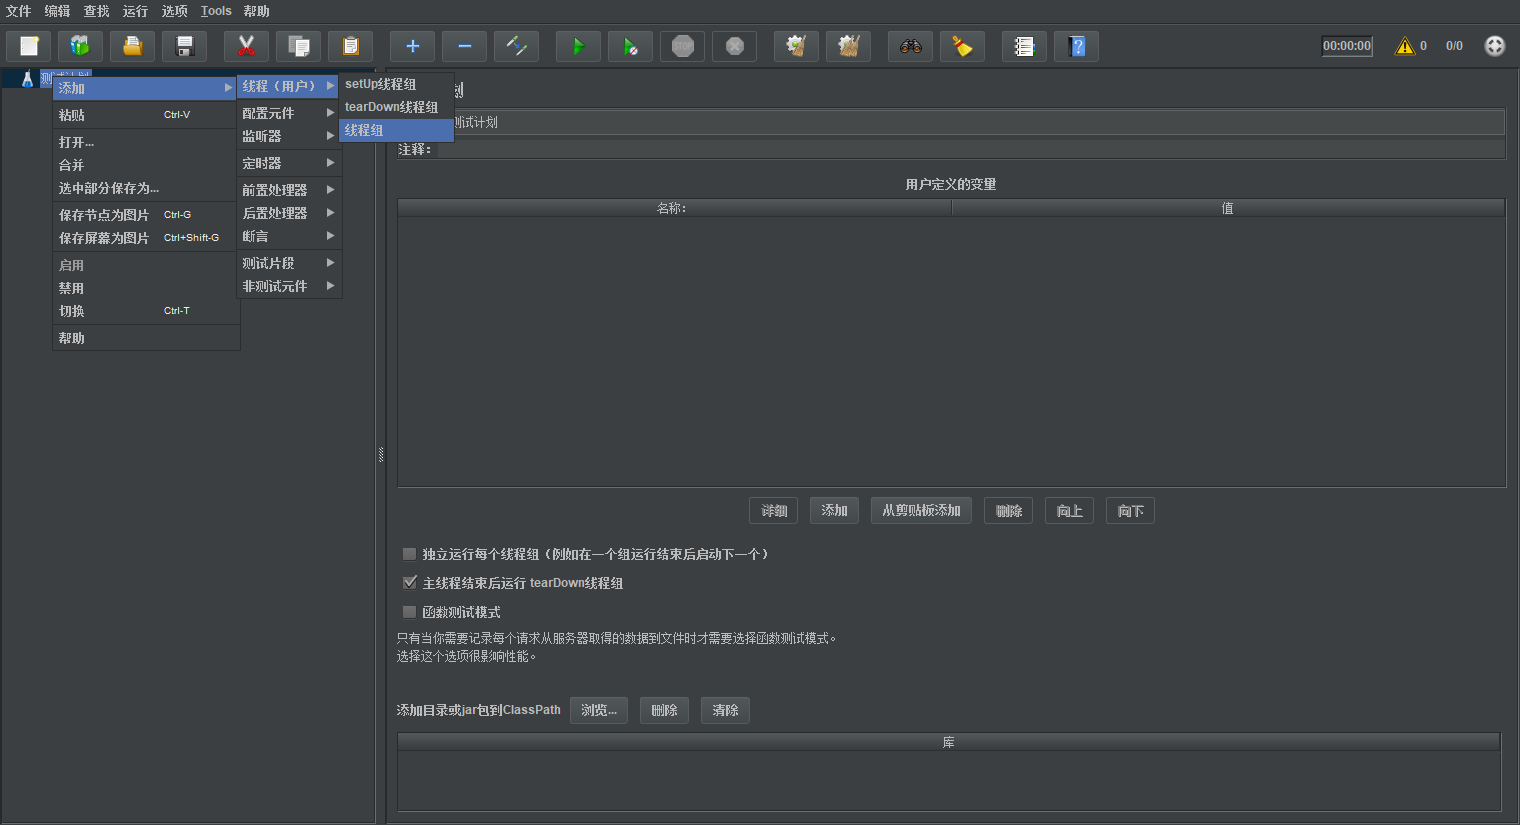Stop the test with stop icon

coord(682,46)
